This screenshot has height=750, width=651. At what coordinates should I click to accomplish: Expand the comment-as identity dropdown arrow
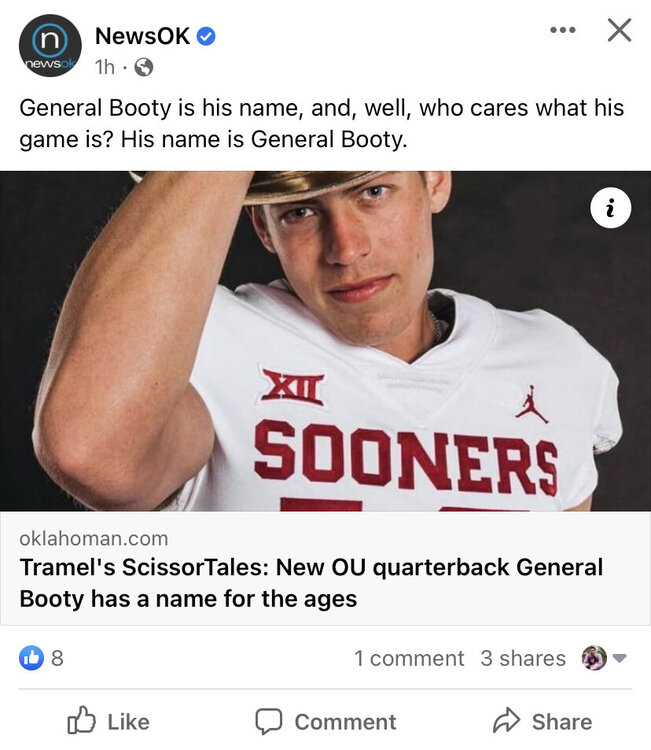[619, 658]
